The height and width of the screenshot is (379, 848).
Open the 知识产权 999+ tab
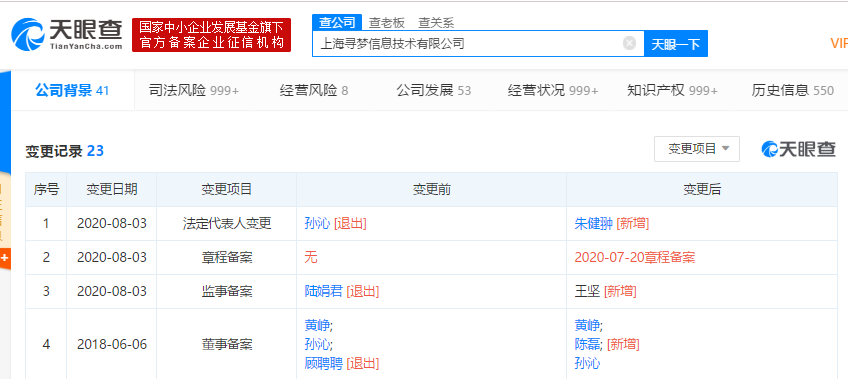[673, 90]
